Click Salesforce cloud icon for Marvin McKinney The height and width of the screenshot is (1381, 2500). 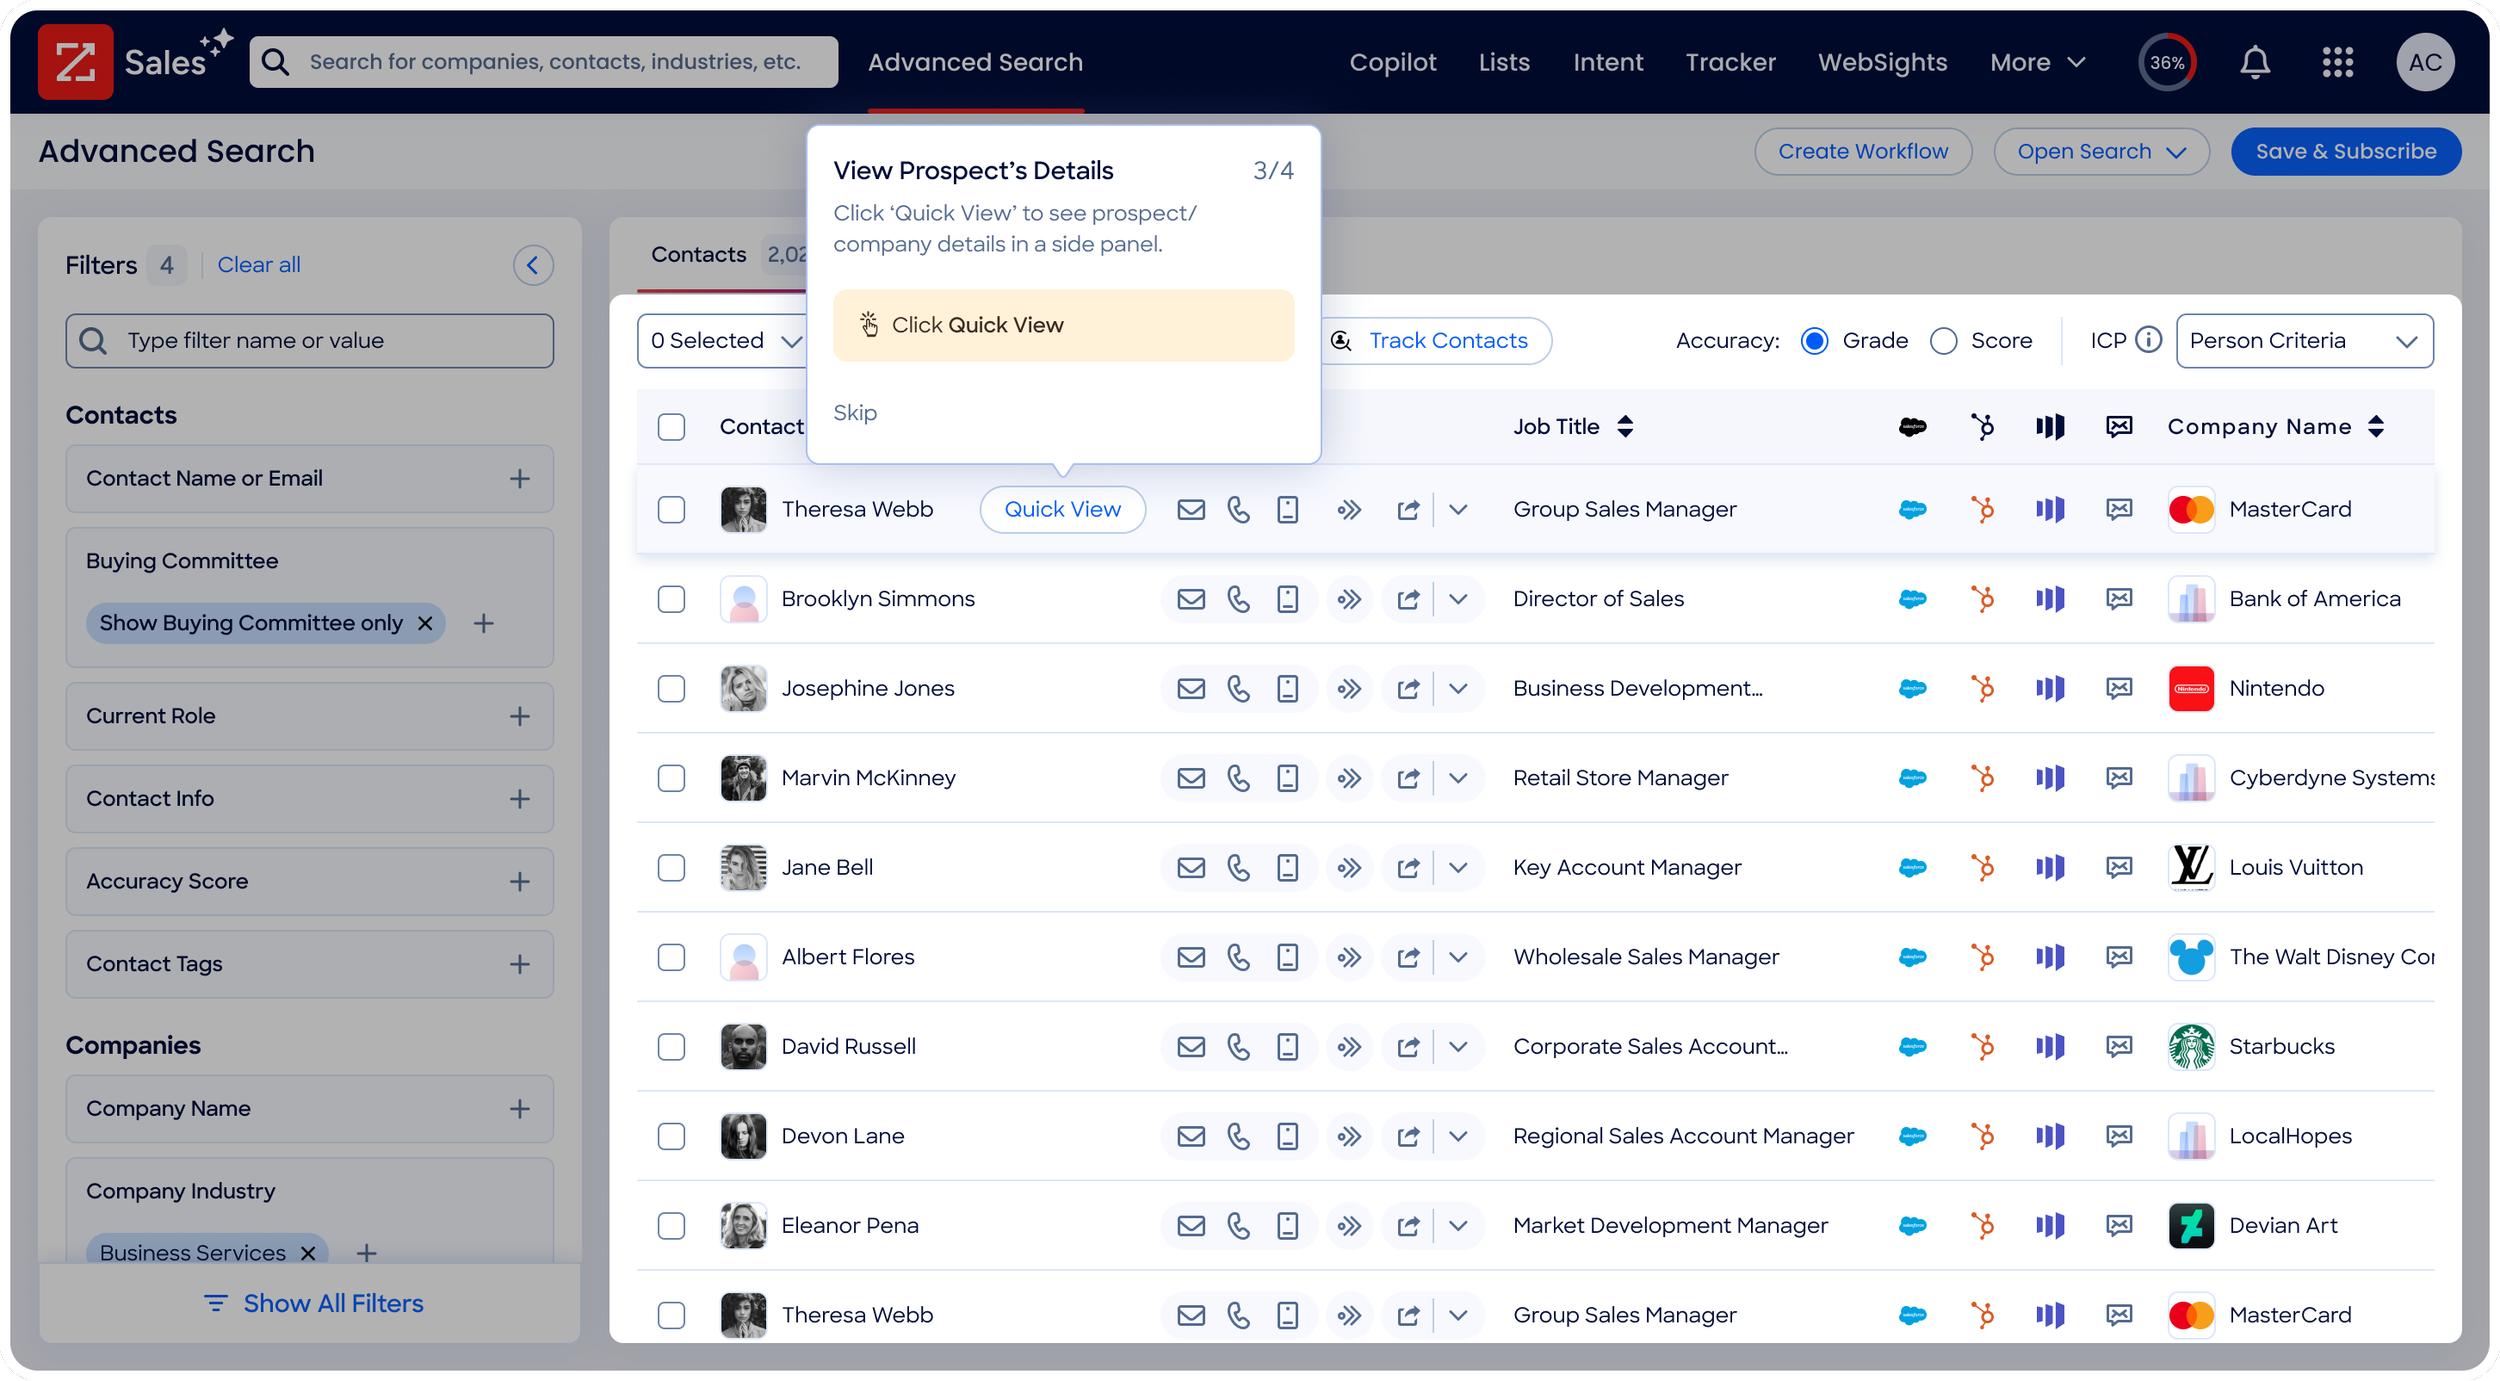tap(1912, 778)
